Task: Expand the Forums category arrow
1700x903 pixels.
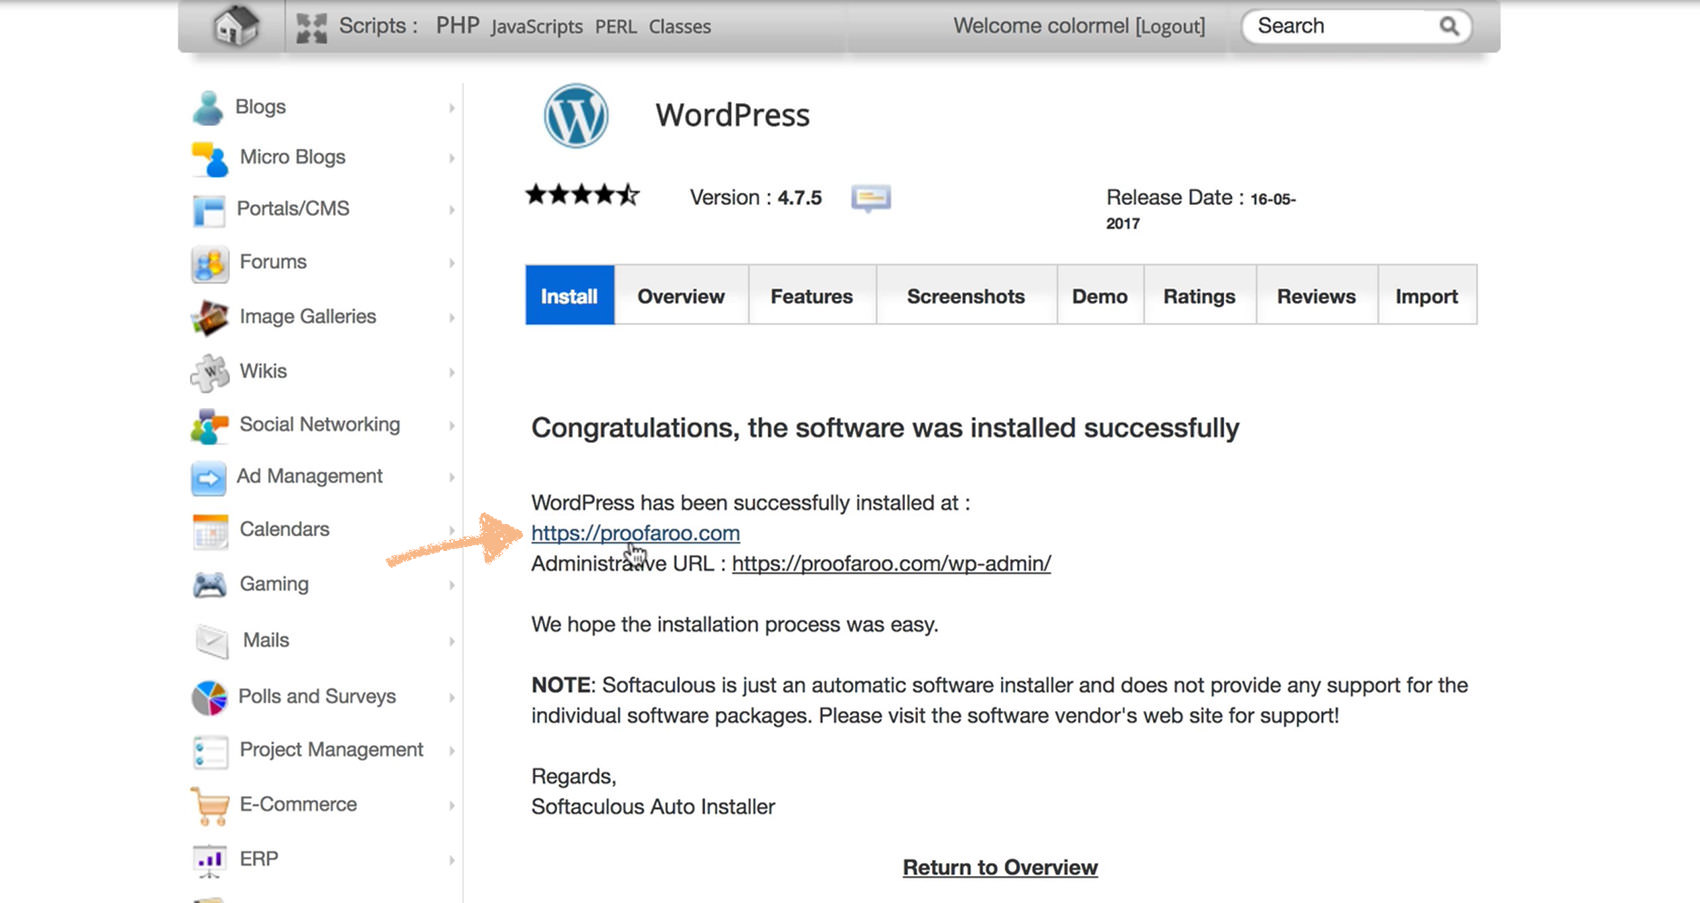Action: pyautogui.click(x=452, y=263)
